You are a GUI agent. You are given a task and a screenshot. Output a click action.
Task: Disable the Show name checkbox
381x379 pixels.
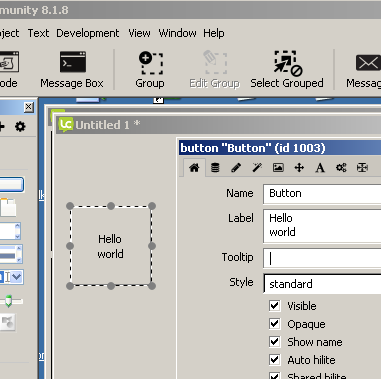pyautogui.click(x=275, y=342)
